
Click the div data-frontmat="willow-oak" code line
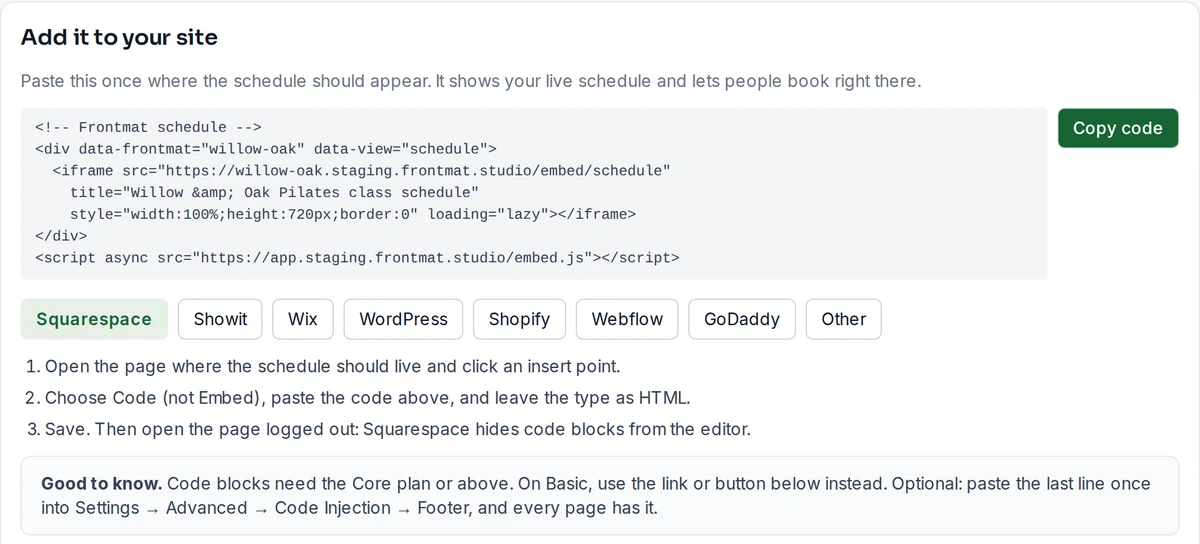[266, 149]
